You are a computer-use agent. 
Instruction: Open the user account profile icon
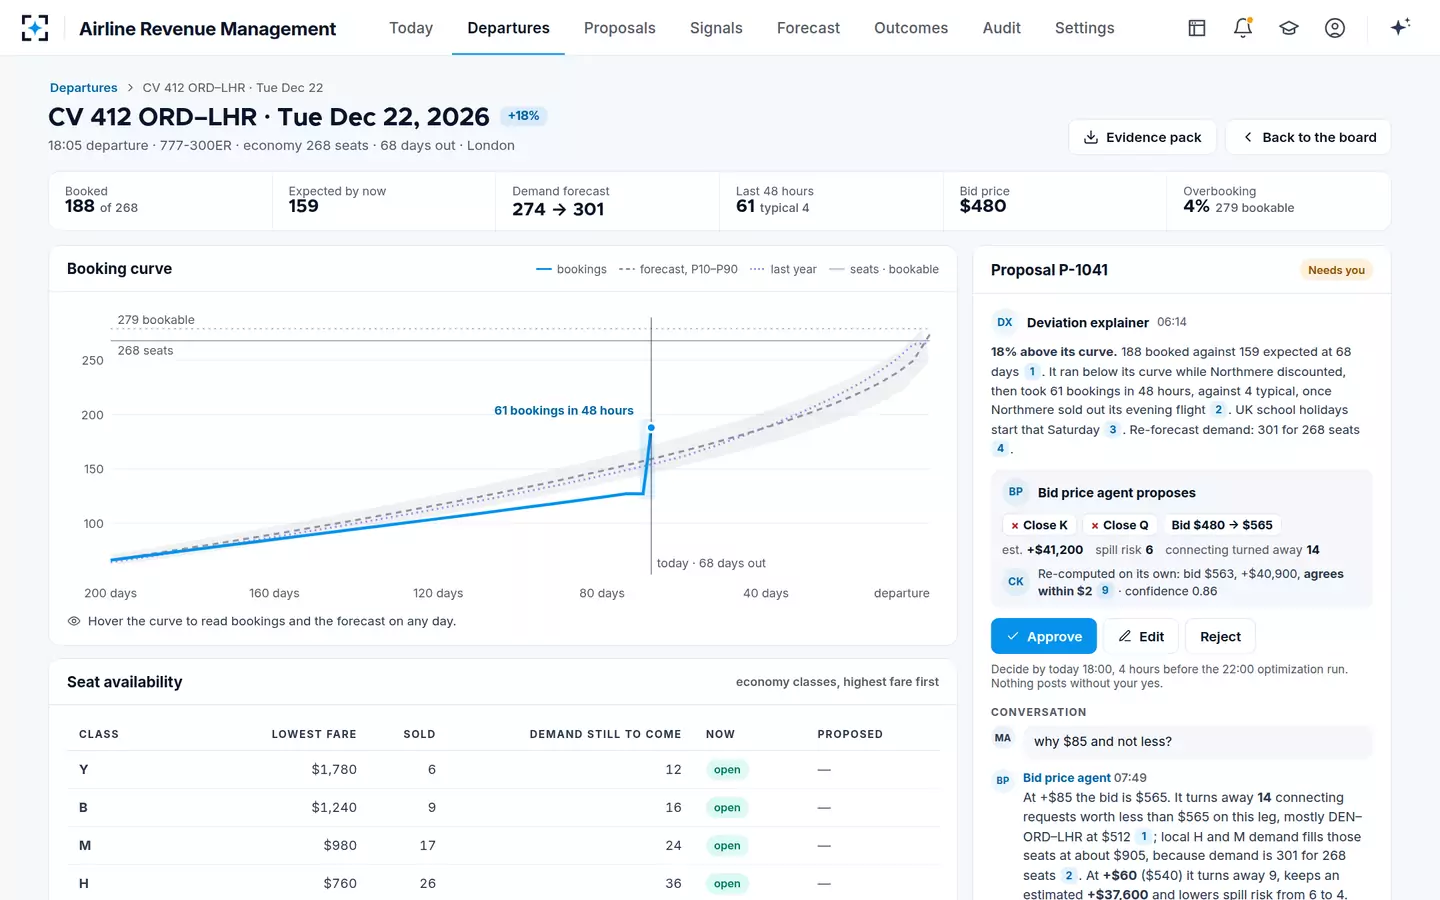click(1335, 28)
